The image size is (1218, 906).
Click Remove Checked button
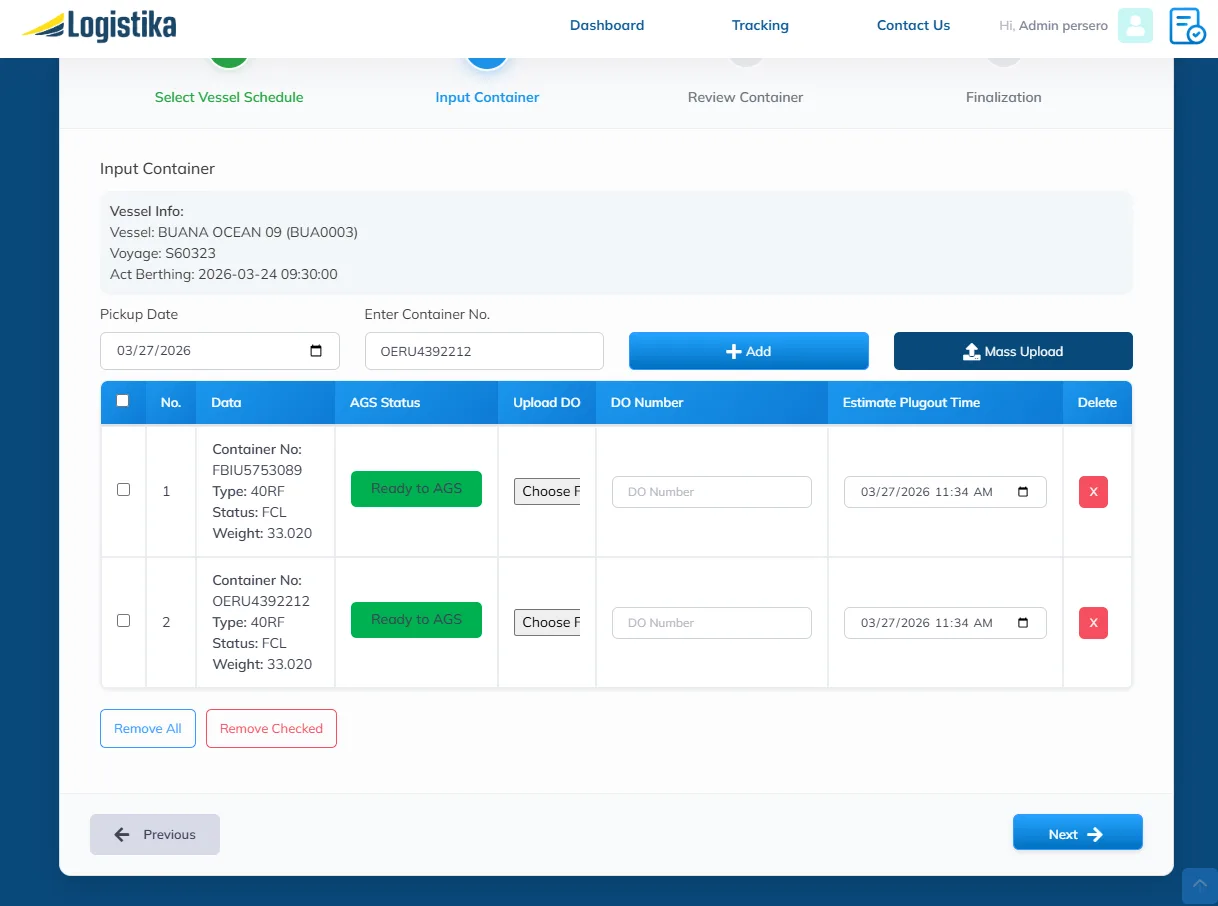[271, 729]
